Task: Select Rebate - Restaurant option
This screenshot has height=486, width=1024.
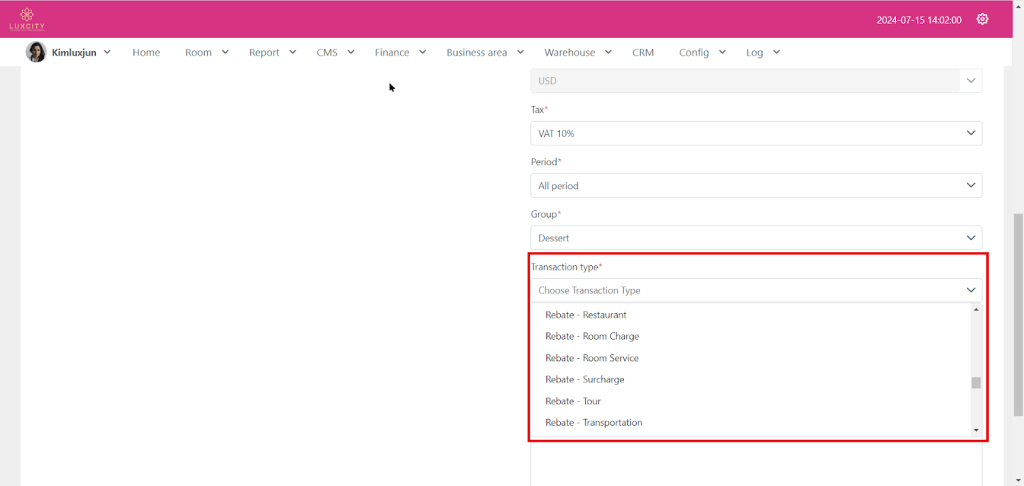Action: (x=586, y=315)
